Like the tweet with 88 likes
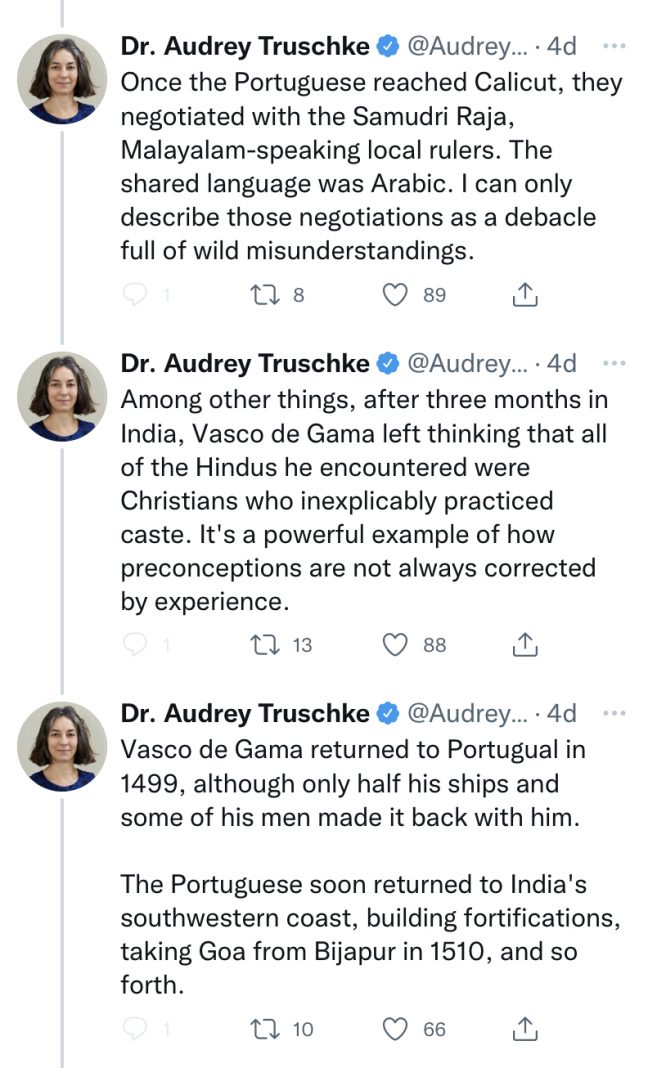 pos(395,645)
